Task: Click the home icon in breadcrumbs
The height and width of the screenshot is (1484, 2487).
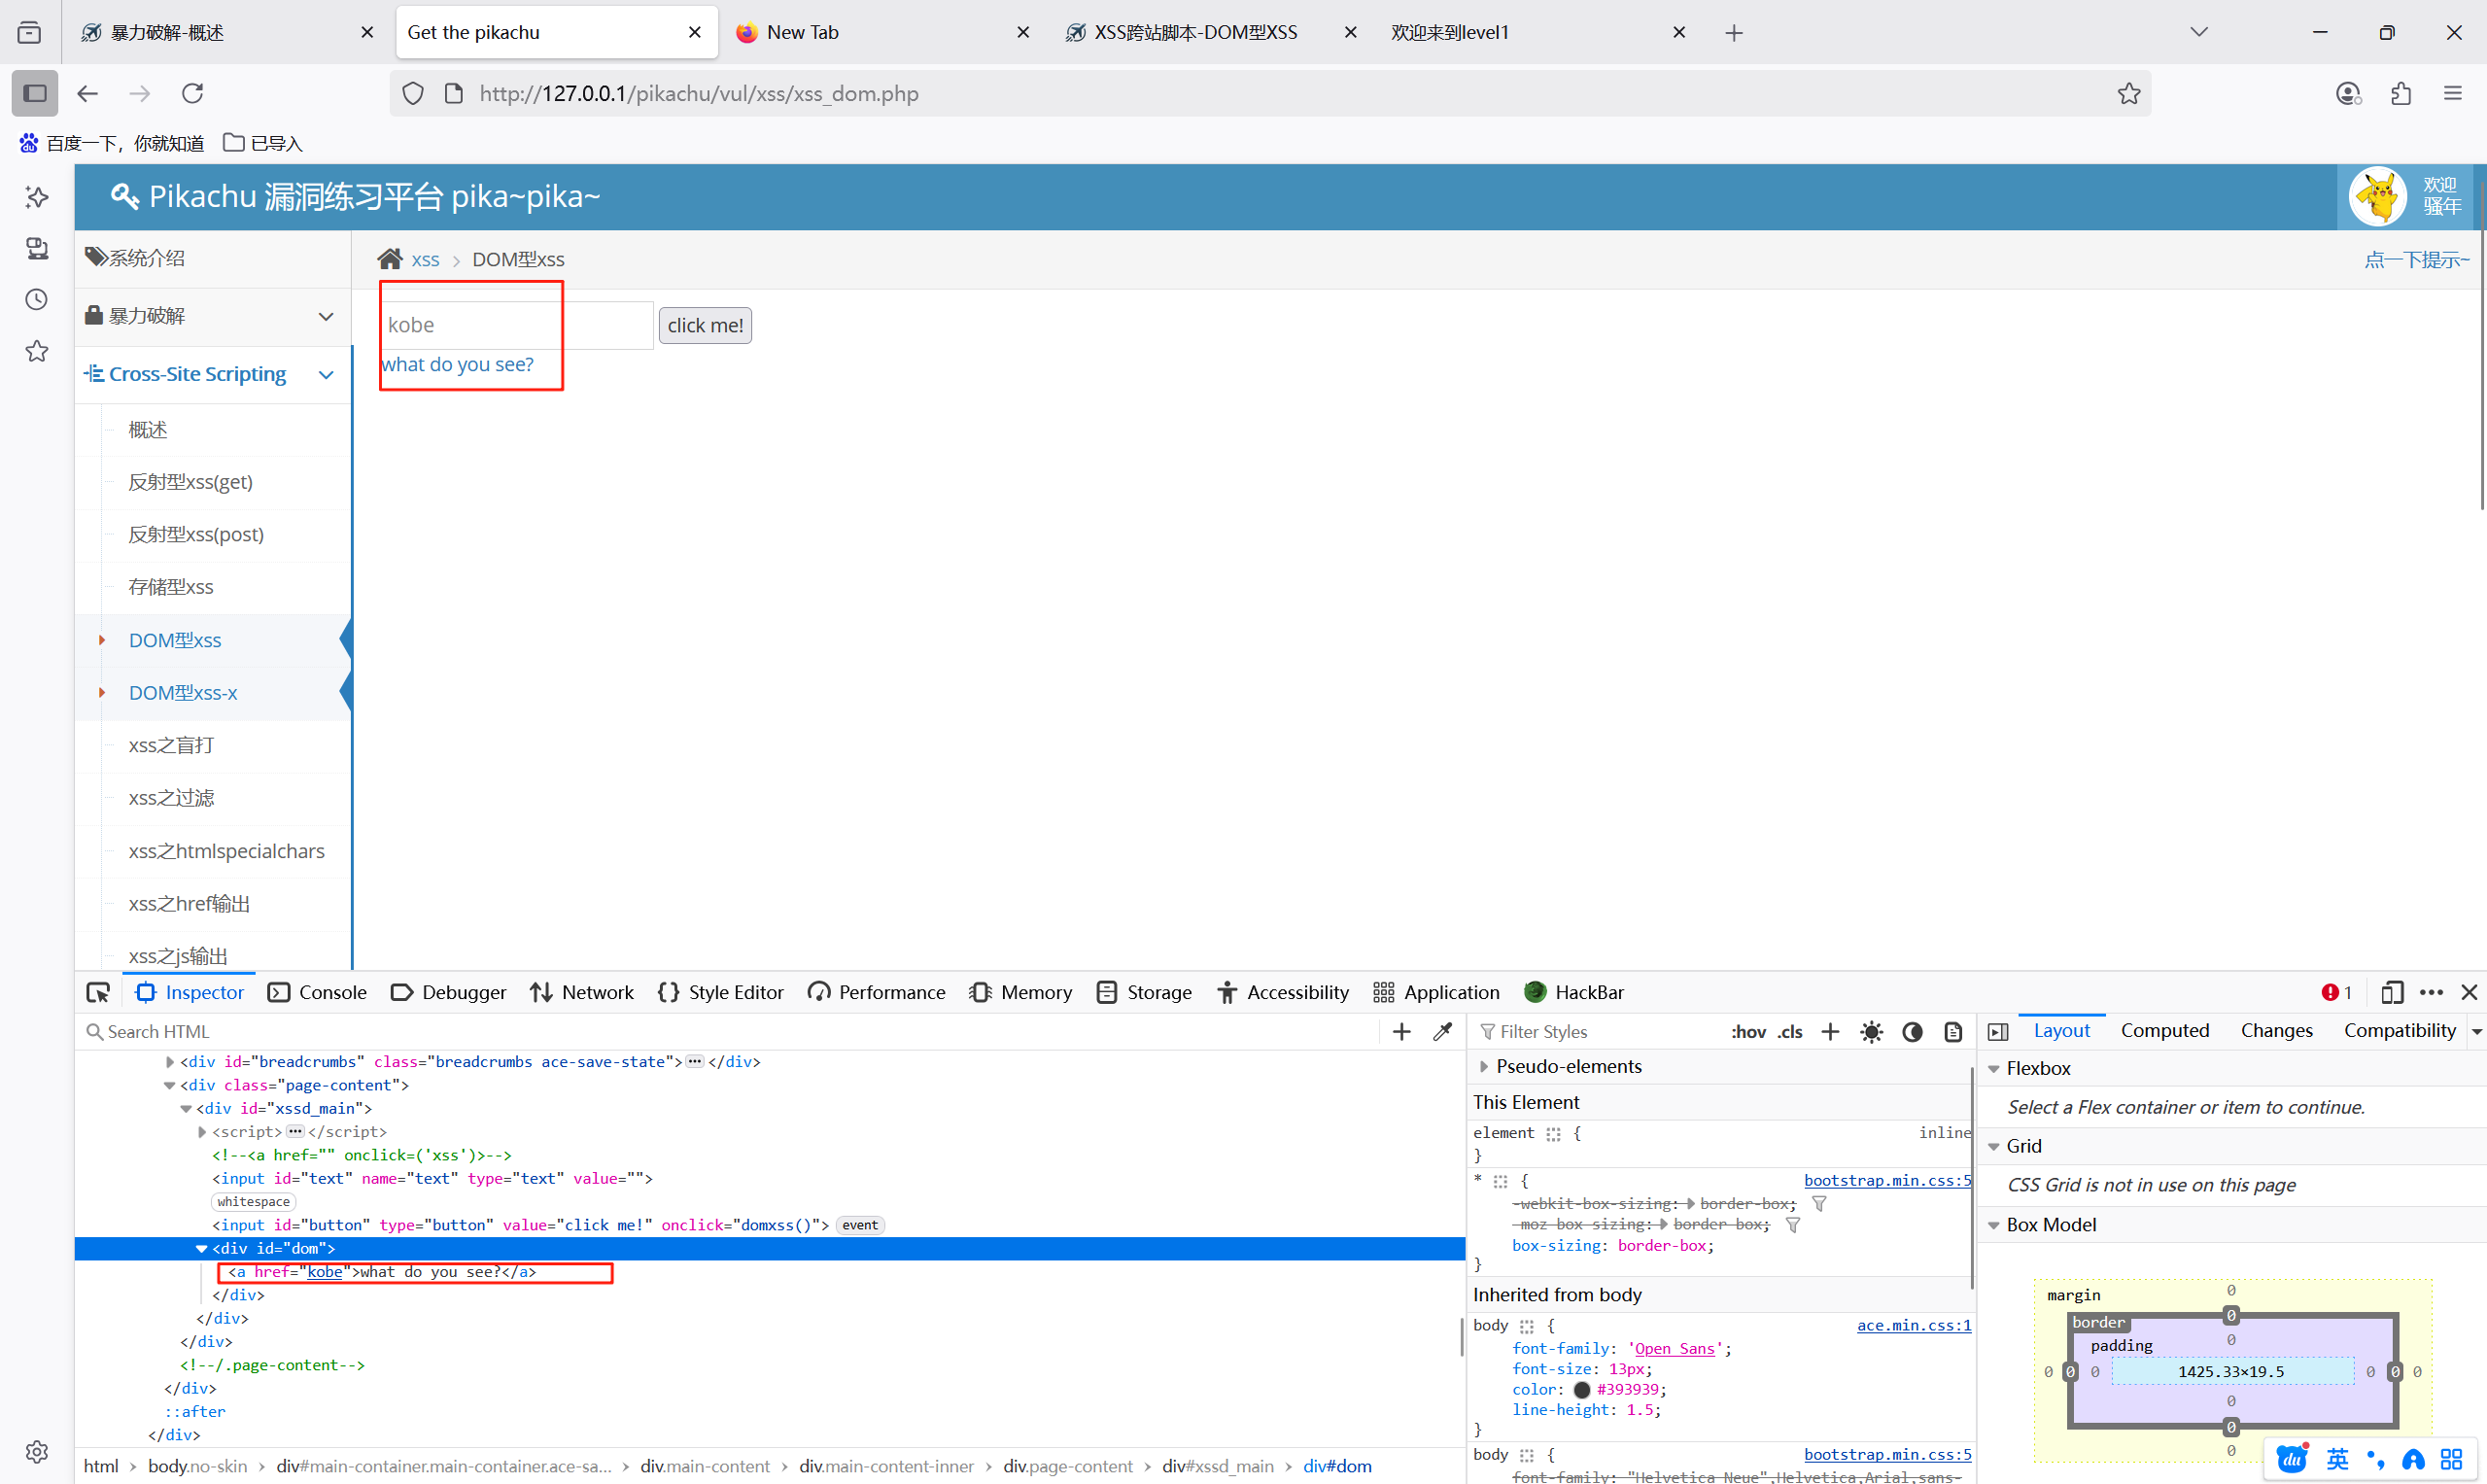Action: (390, 259)
